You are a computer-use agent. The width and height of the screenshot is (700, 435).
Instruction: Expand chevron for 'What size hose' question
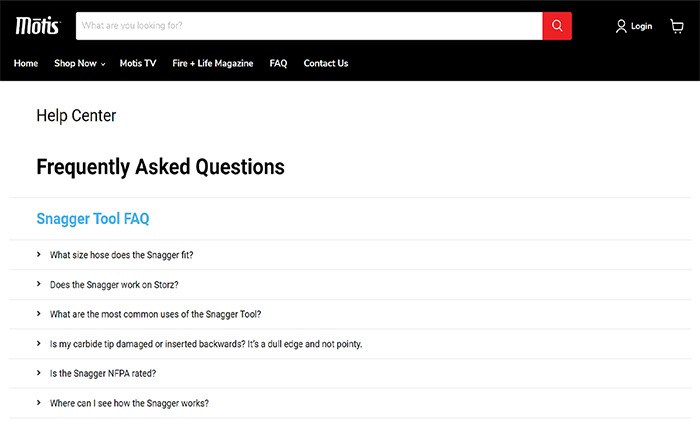(x=39, y=255)
